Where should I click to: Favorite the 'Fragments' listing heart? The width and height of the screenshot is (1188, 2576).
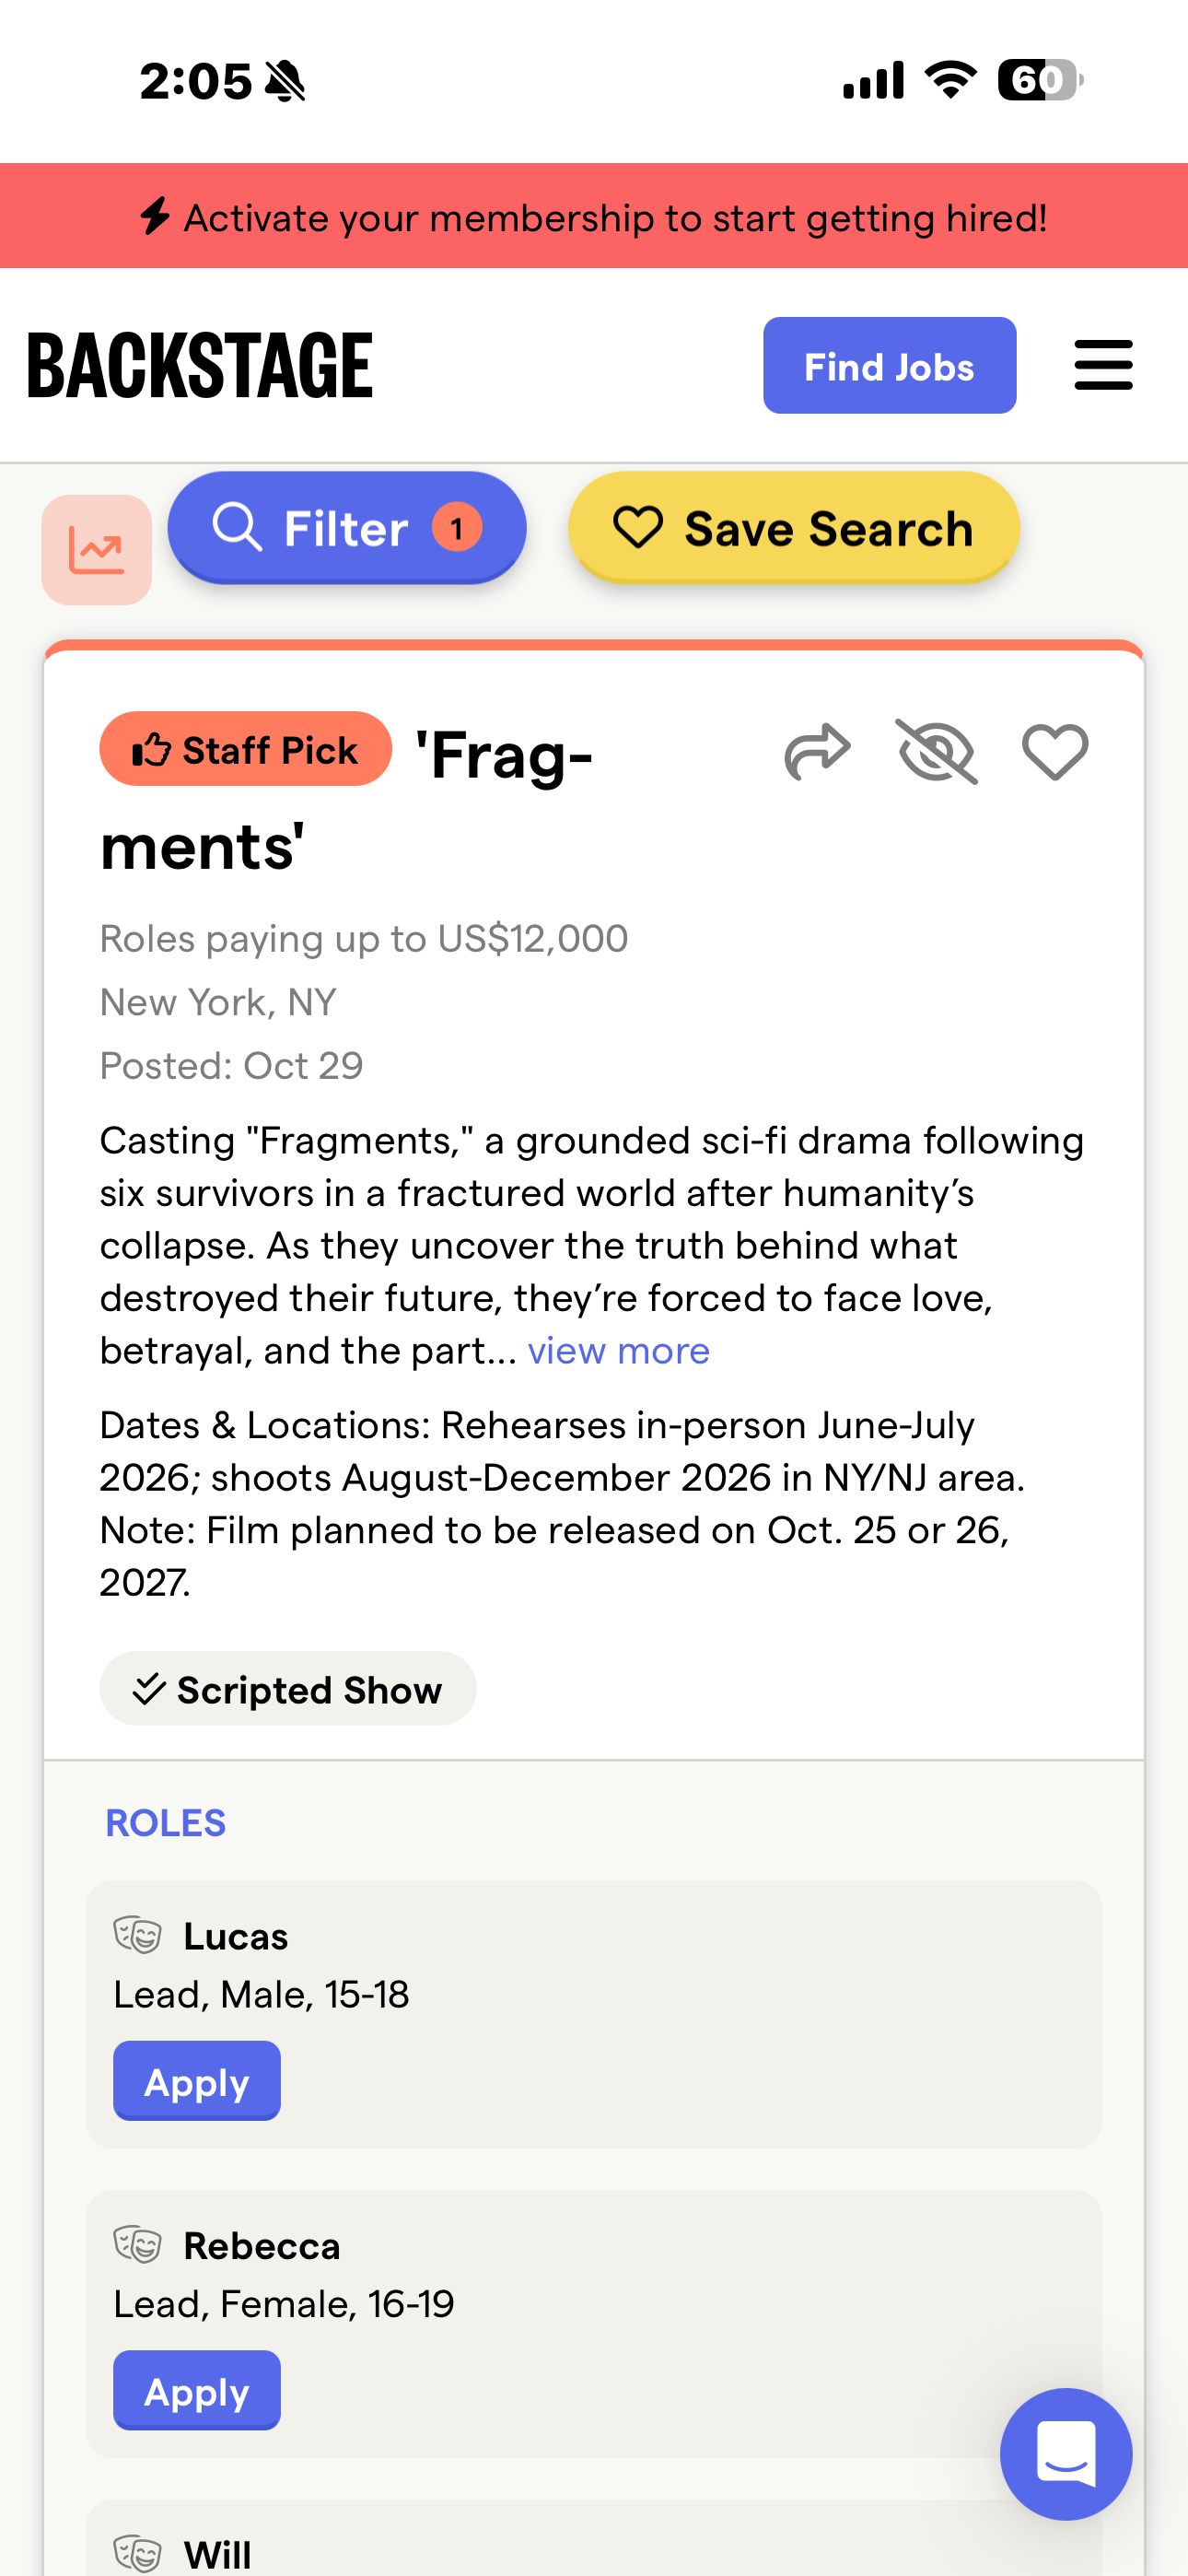[1055, 752]
